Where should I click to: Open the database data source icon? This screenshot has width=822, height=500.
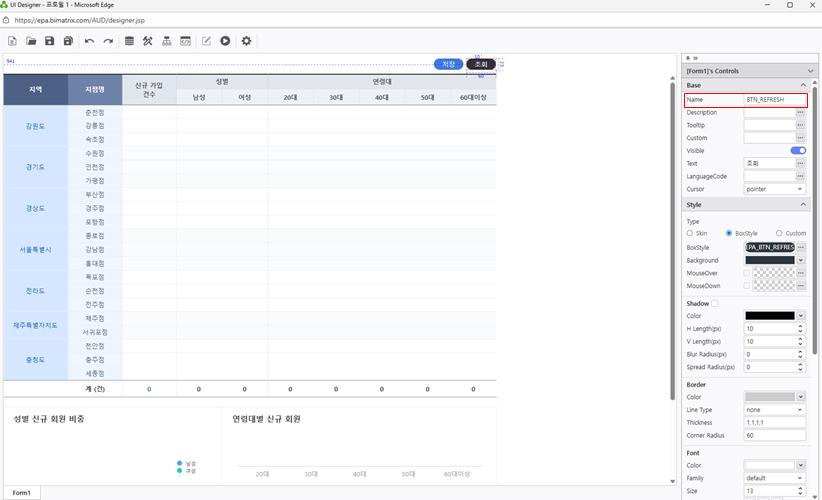tap(128, 41)
